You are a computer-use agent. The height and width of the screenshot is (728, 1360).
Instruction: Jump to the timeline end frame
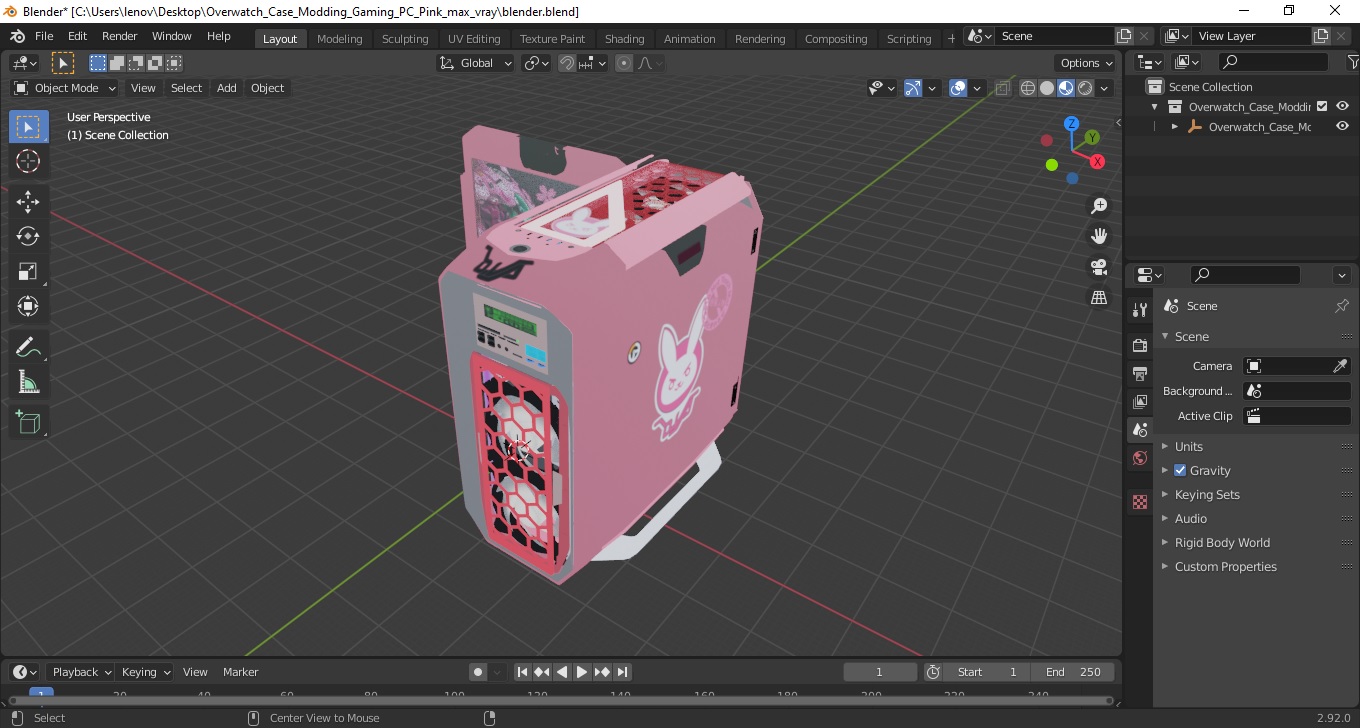coord(622,672)
